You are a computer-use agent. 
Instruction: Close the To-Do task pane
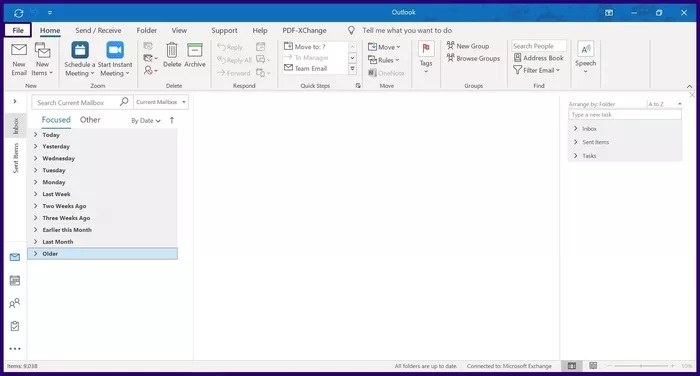[x=692, y=95]
